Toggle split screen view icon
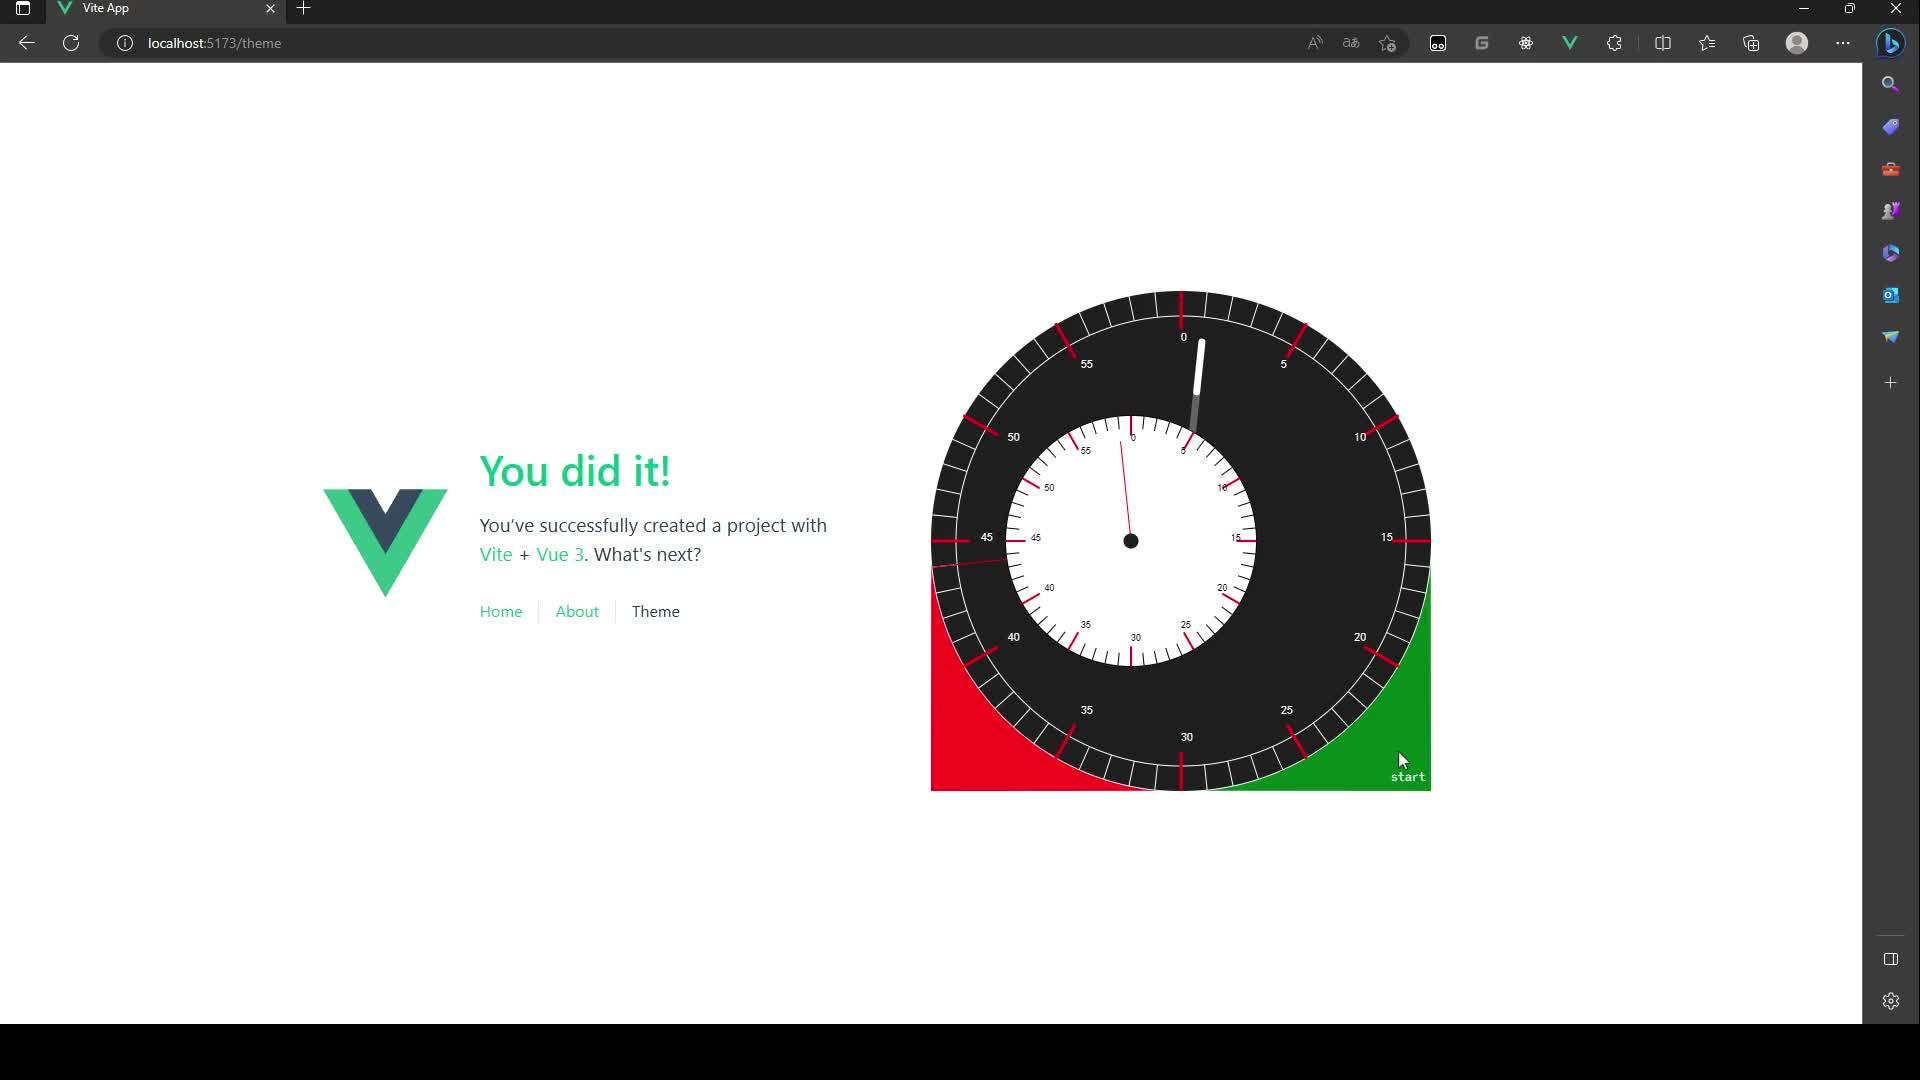Viewport: 1920px width, 1080px height. [1663, 43]
